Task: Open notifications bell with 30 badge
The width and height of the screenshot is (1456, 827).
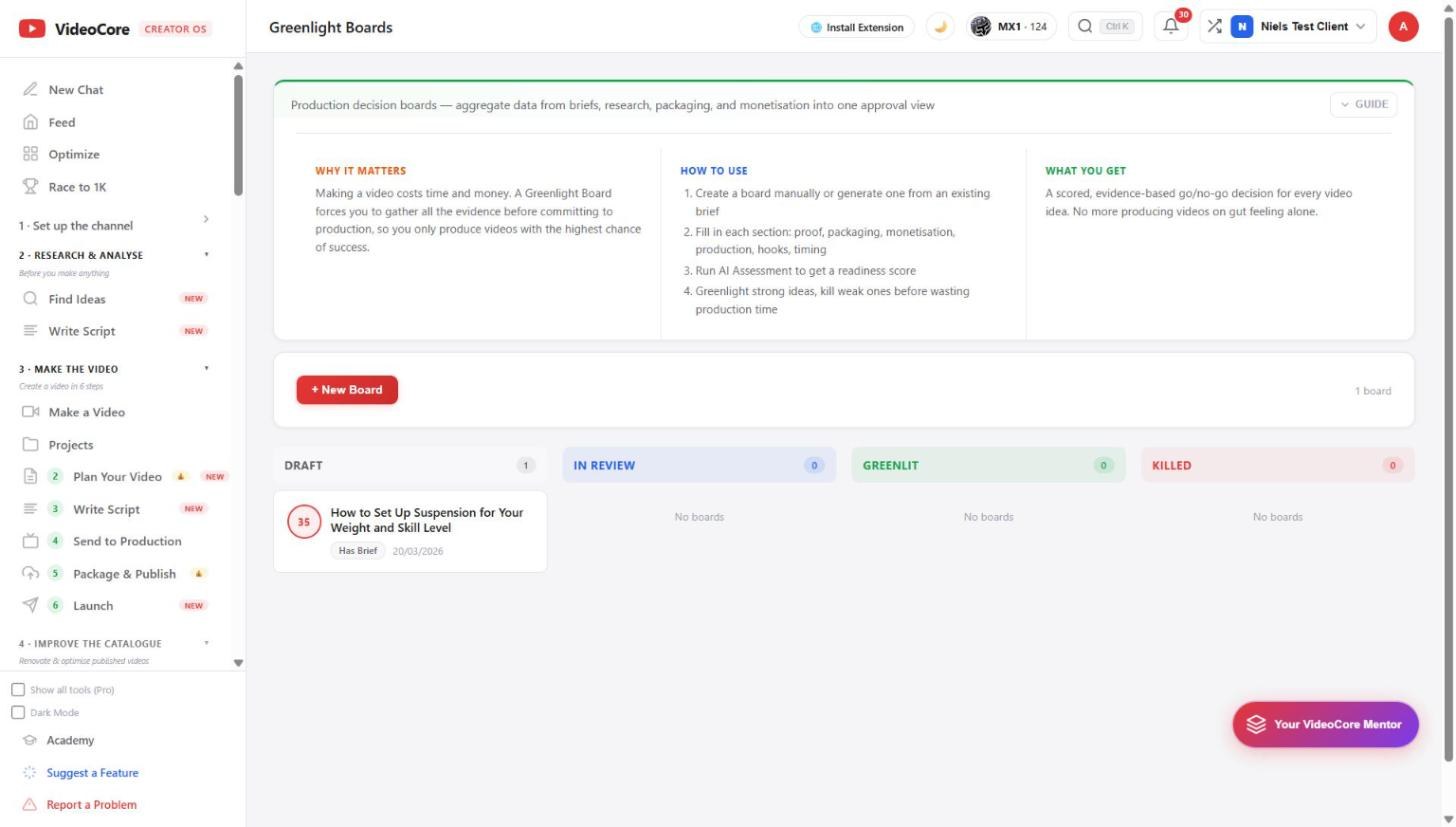Action: 1171,26
